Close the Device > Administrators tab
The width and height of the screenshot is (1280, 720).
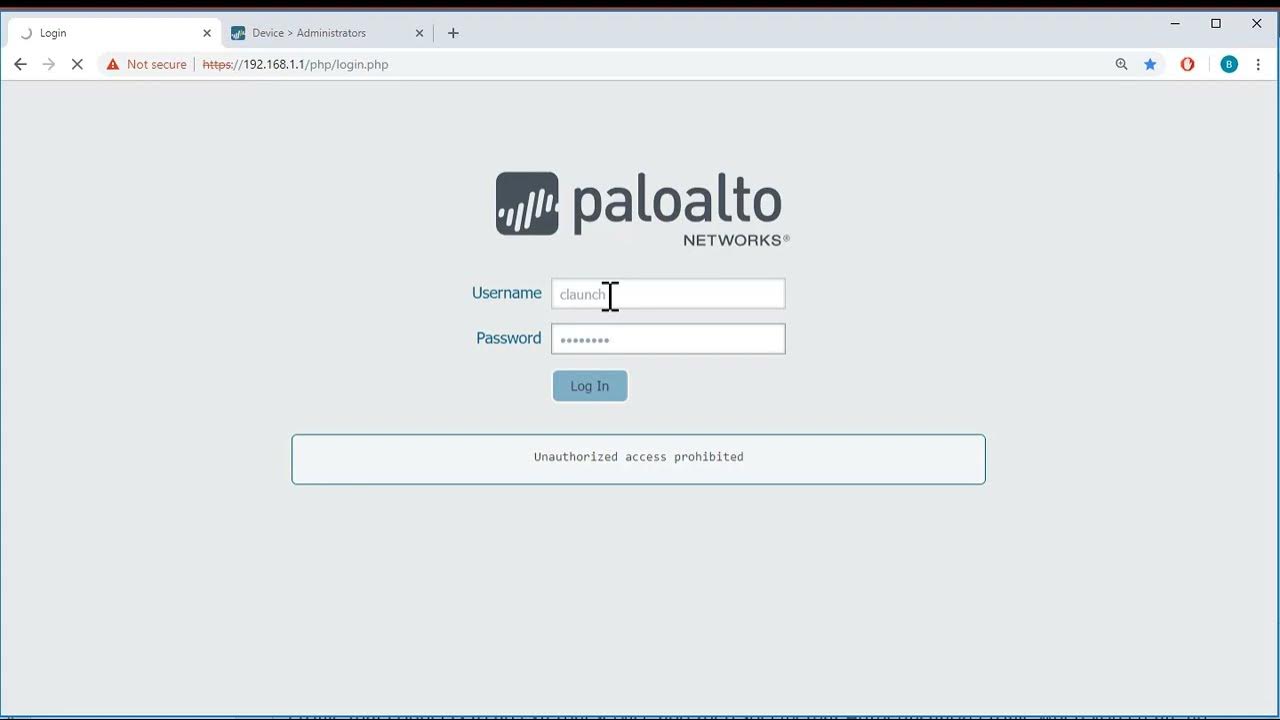pyautogui.click(x=419, y=33)
